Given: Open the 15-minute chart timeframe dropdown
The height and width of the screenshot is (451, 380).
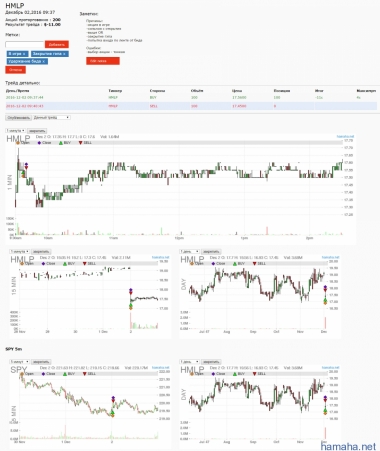Looking at the screenshot, I should [x=19, y=252].
